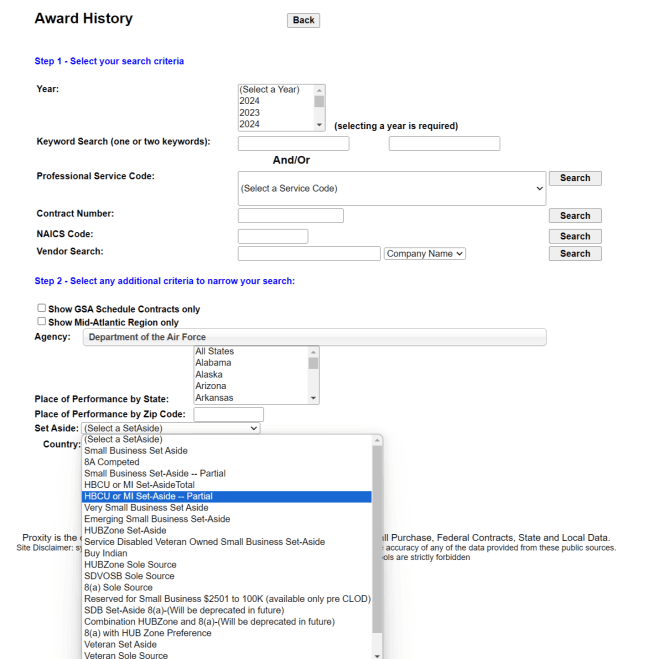Focus the Place of Performance Zip Code field
The height and width of the screenshot is (659, 659).
point(229,414)
